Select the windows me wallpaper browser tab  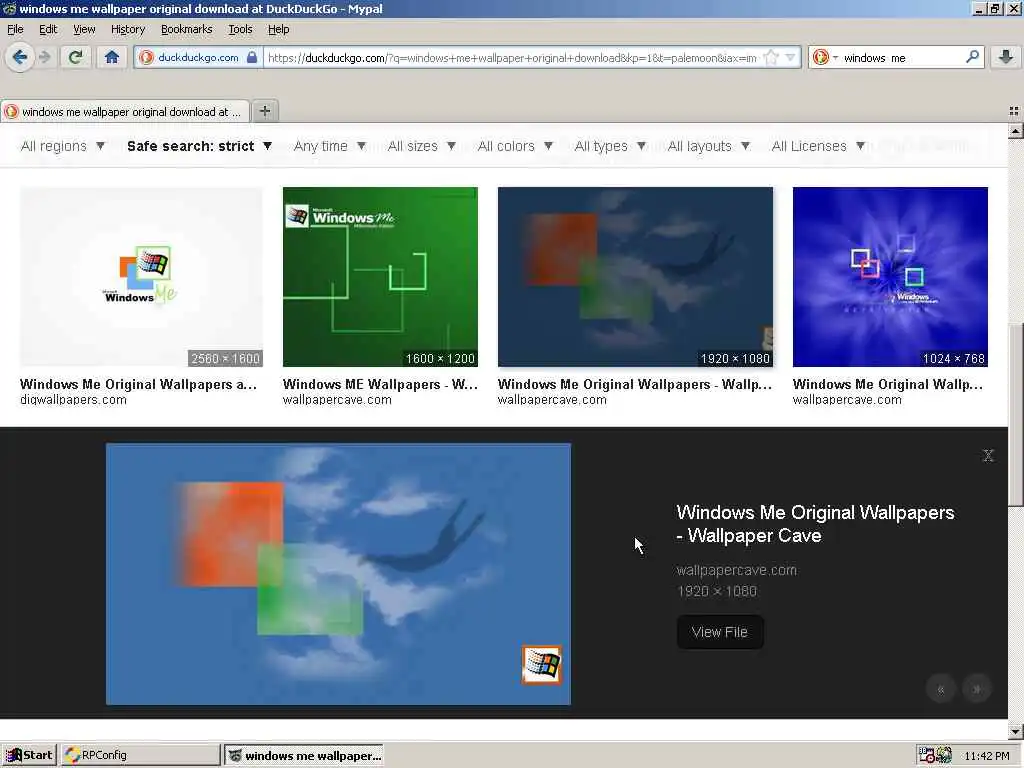125,112
